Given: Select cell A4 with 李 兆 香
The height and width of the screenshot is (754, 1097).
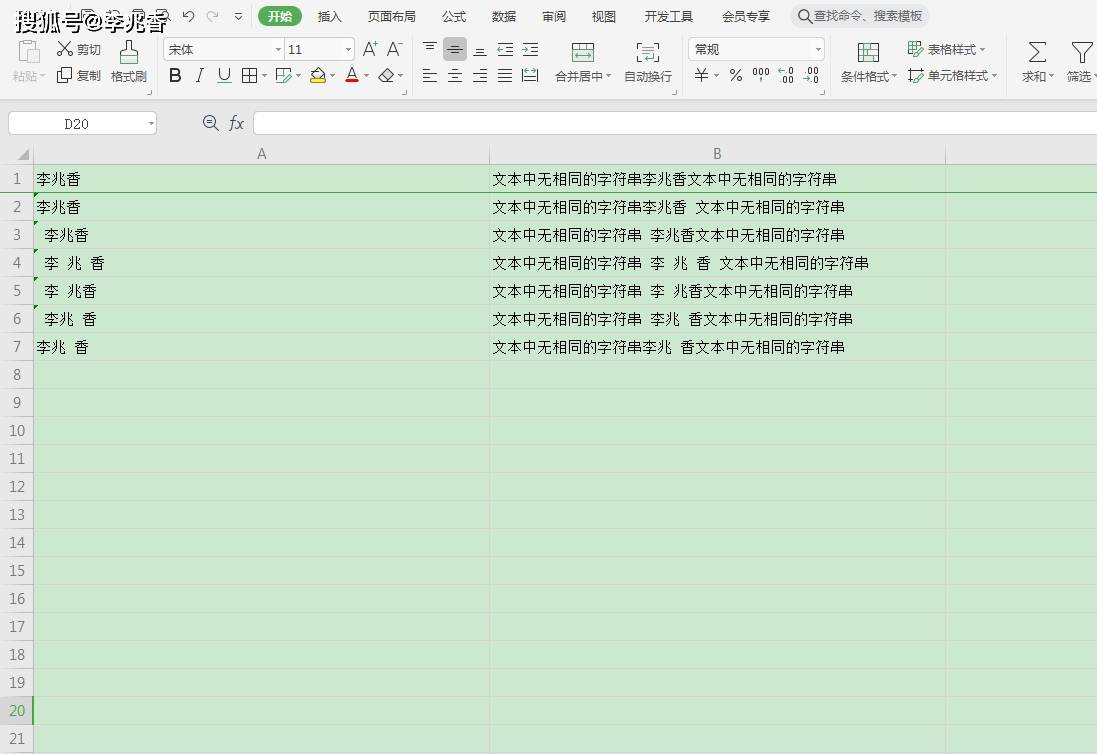Looking at the screenshot, I should 262,263.
